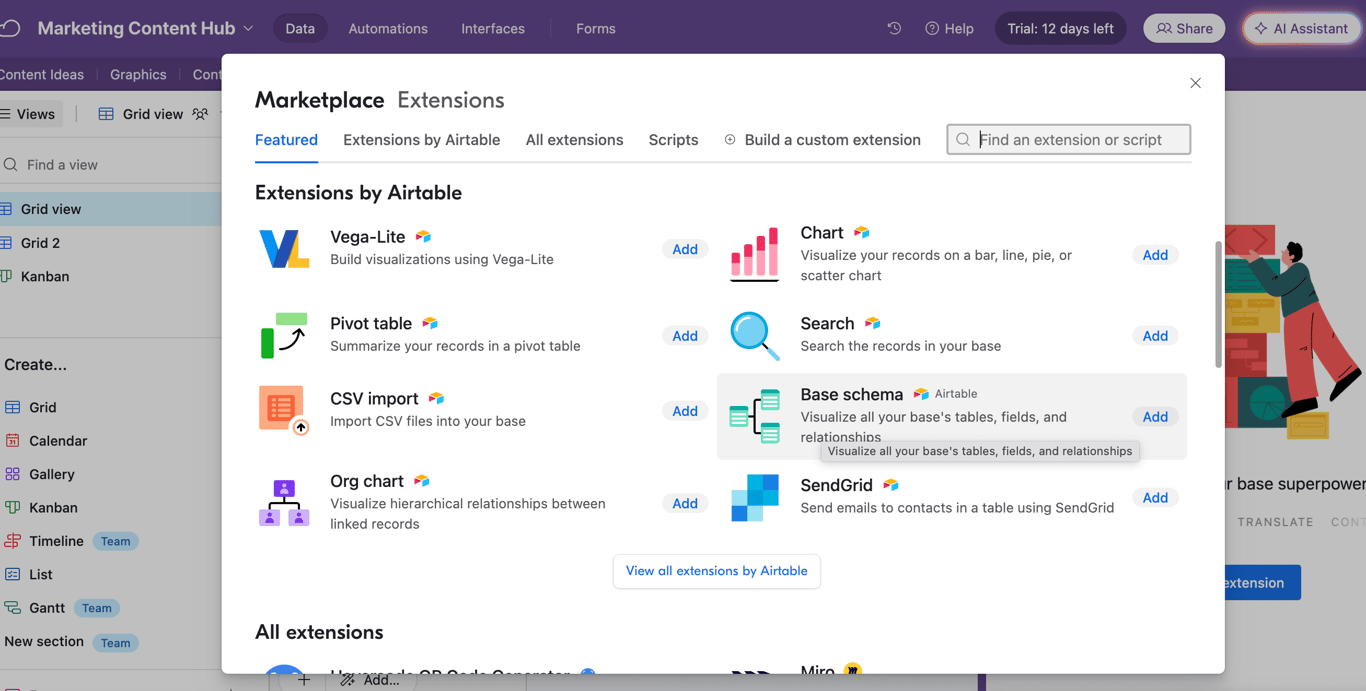The image size is (1366, 691).
Task: Open the Forms tab
Action: tap(596, 28)
